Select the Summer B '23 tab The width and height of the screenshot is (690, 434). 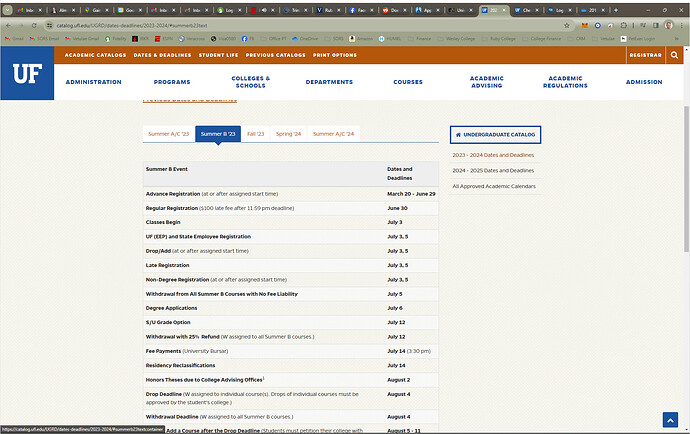[x=218, y=134]
